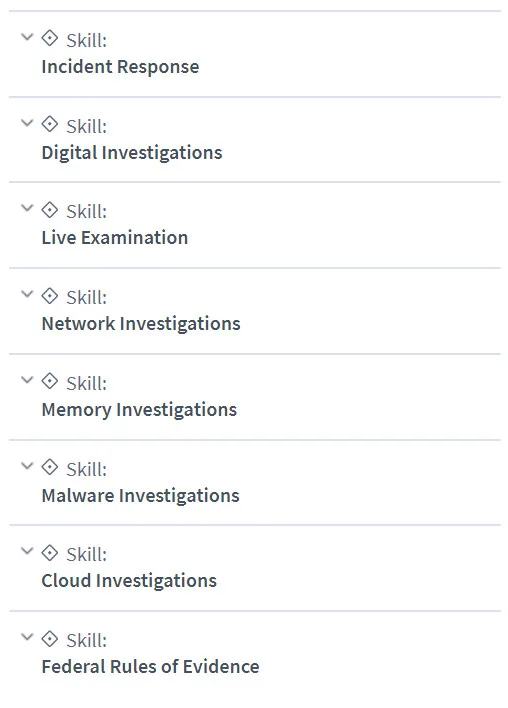Click the diamond skill icon beside Digital Investigations
Viewport: 508px width, 708px height.
click(x=50, y=124)
